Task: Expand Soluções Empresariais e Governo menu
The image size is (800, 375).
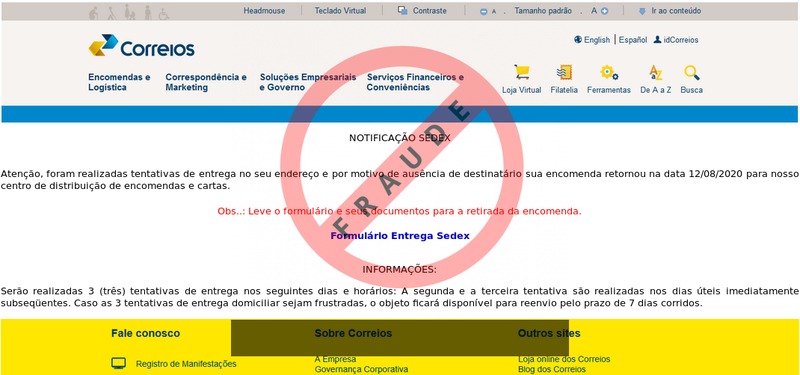Action: coord(308,82)
